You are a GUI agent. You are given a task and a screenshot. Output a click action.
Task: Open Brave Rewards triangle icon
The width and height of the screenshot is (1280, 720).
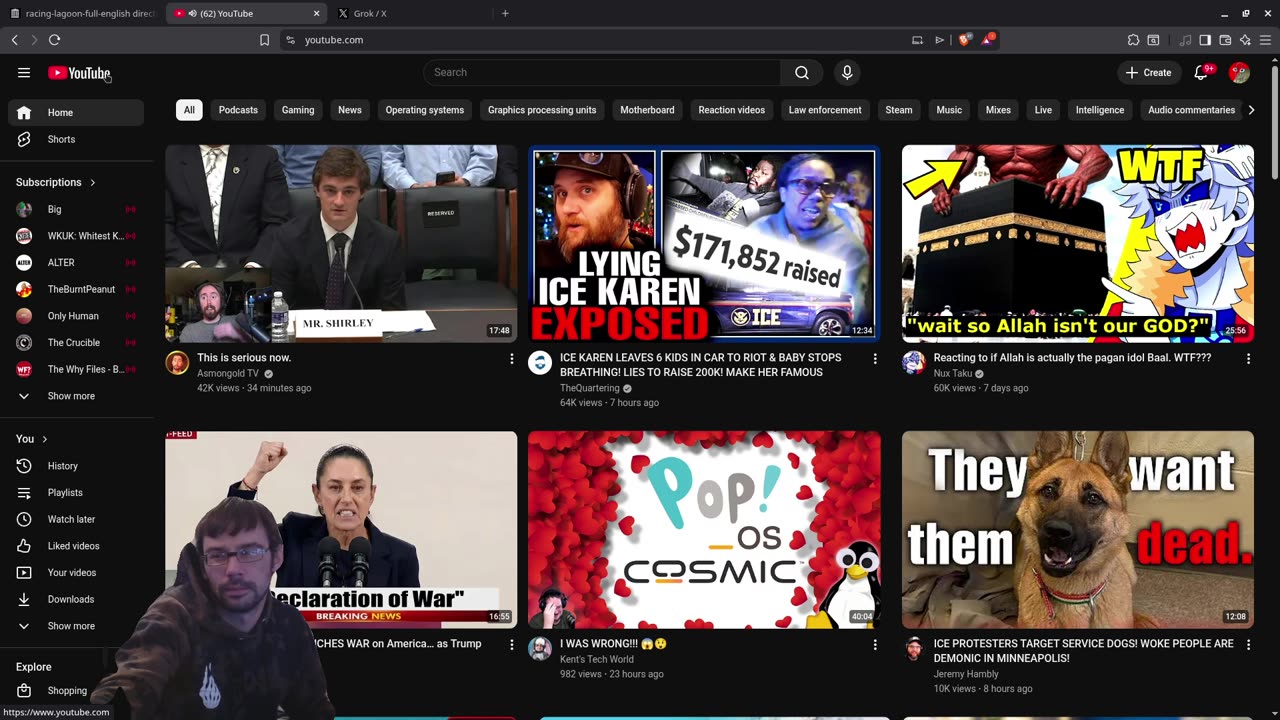point(988,39)
